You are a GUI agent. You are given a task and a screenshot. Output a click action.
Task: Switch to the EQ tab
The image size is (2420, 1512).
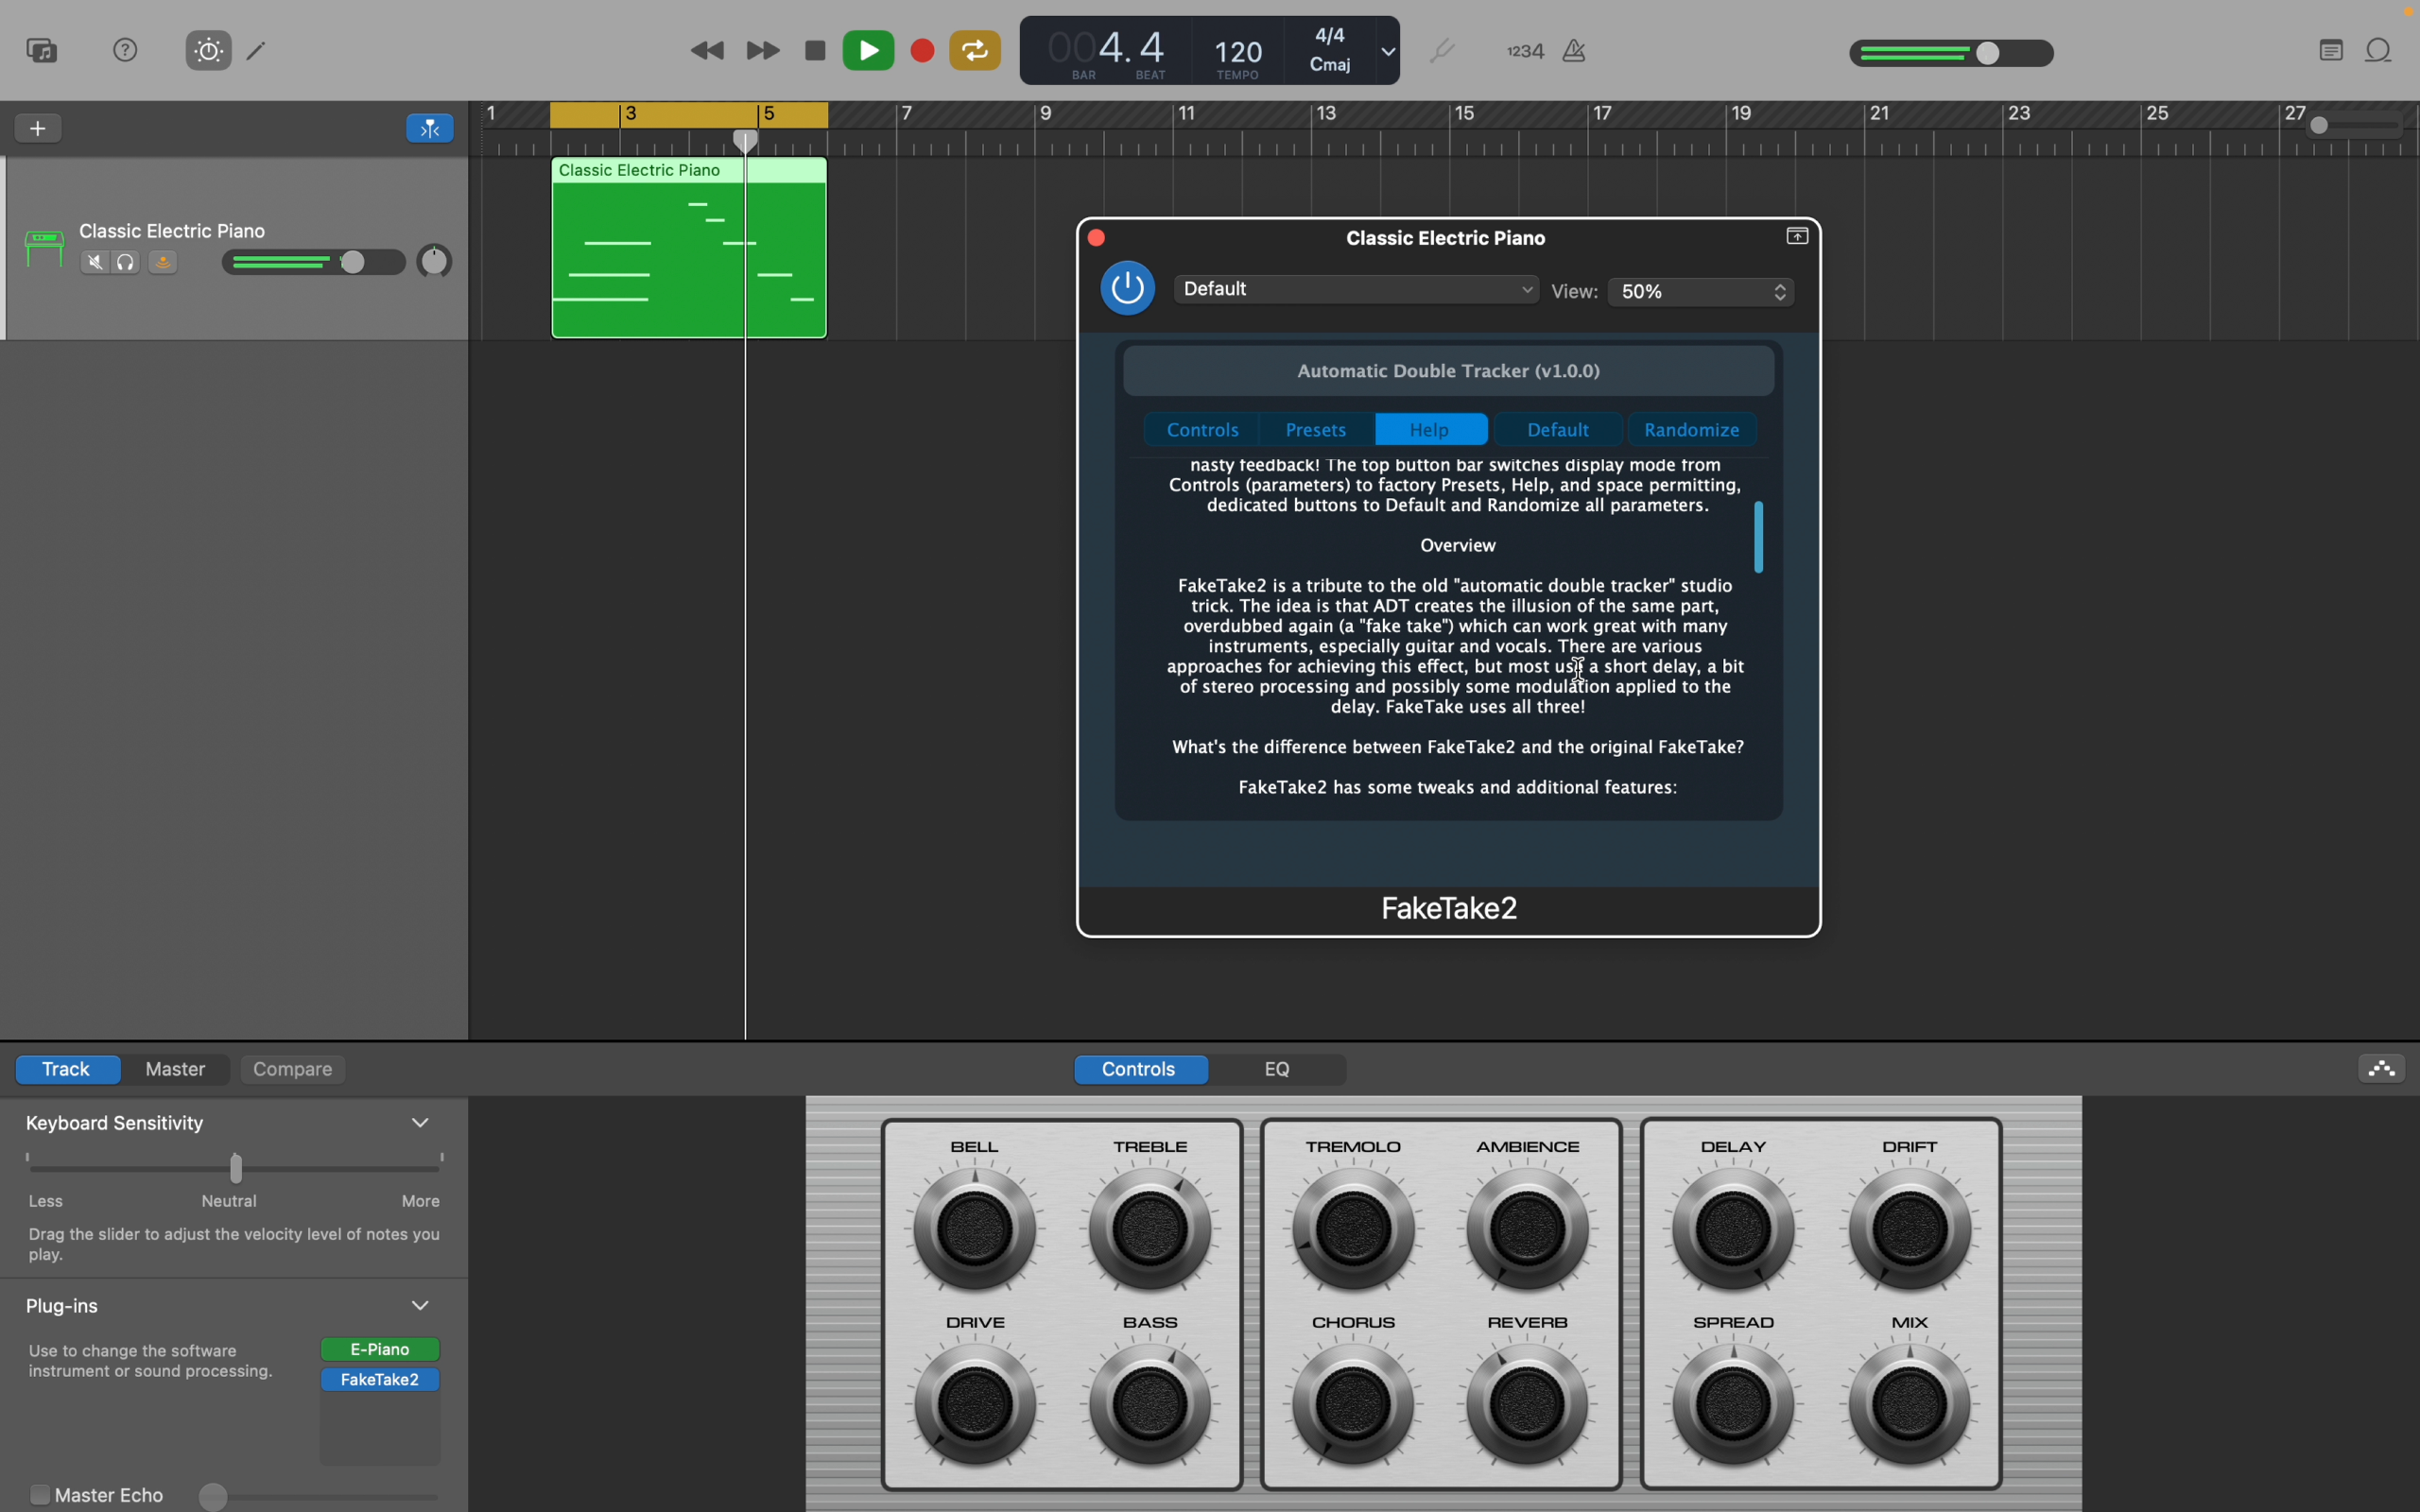pyautogui.click(x=1277, y=1069)
